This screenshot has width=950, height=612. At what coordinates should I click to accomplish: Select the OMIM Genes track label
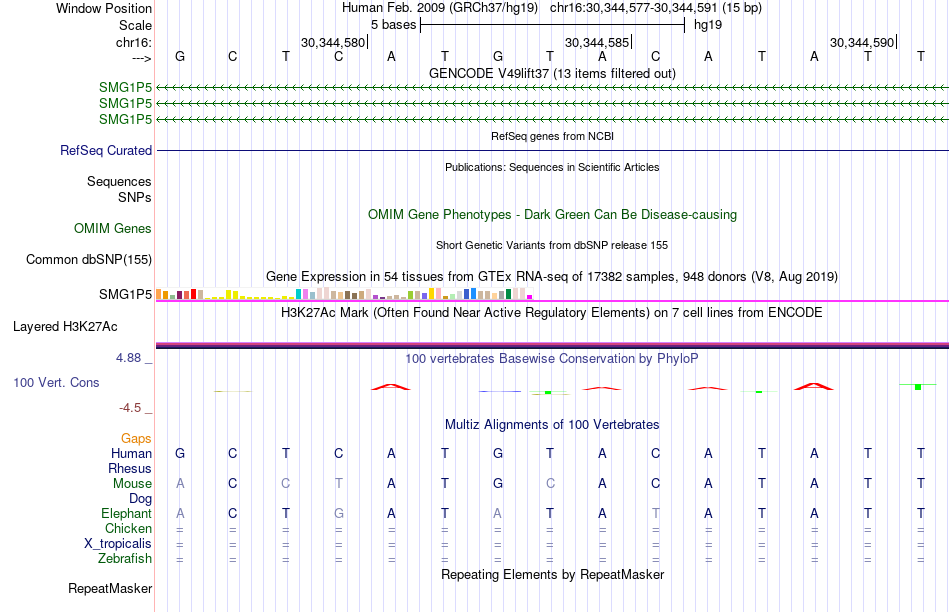tap(113, 228)
